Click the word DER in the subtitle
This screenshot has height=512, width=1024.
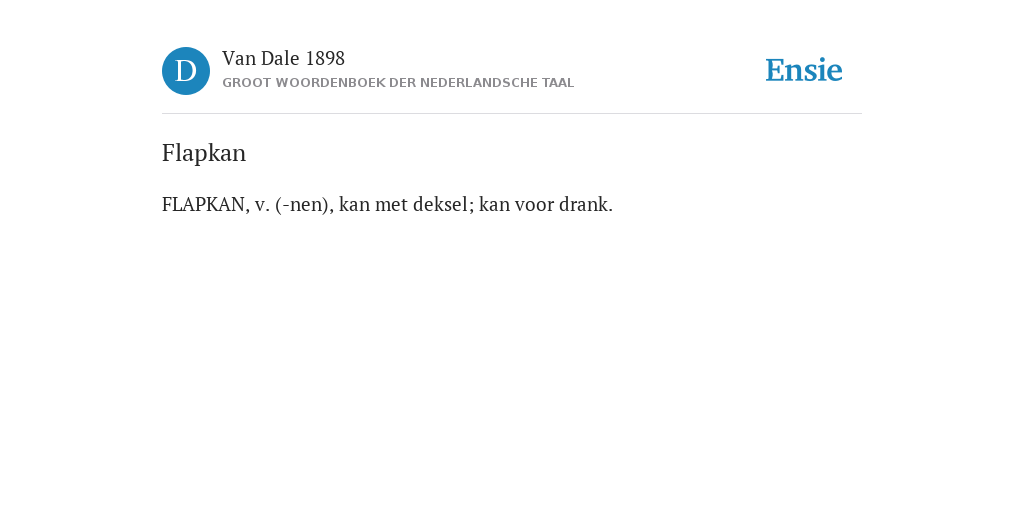click(x=402, y=83)
